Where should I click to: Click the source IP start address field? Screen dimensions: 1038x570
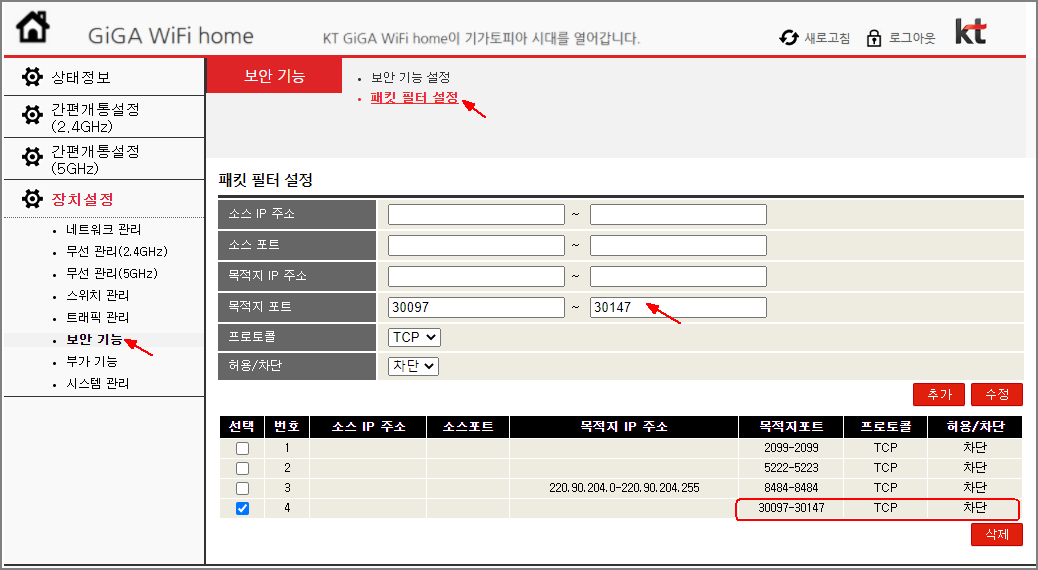pos(476,214)
